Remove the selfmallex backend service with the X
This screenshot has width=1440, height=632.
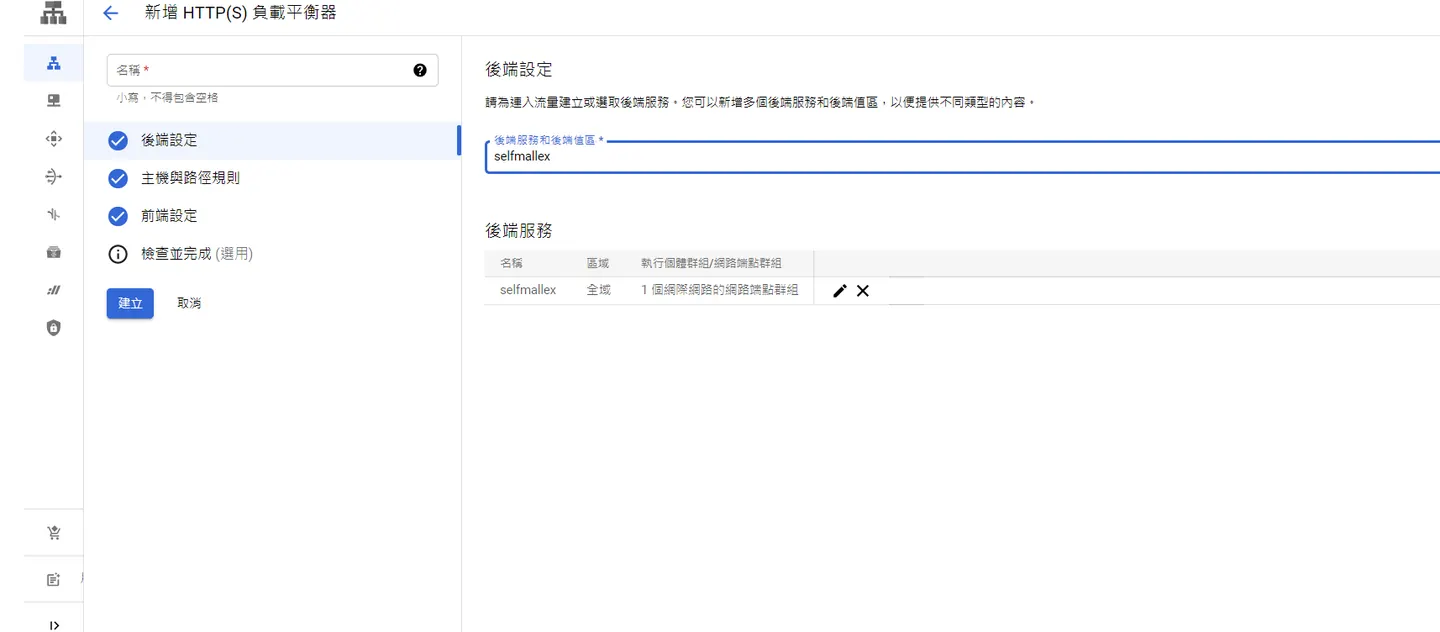pos(863,291)
